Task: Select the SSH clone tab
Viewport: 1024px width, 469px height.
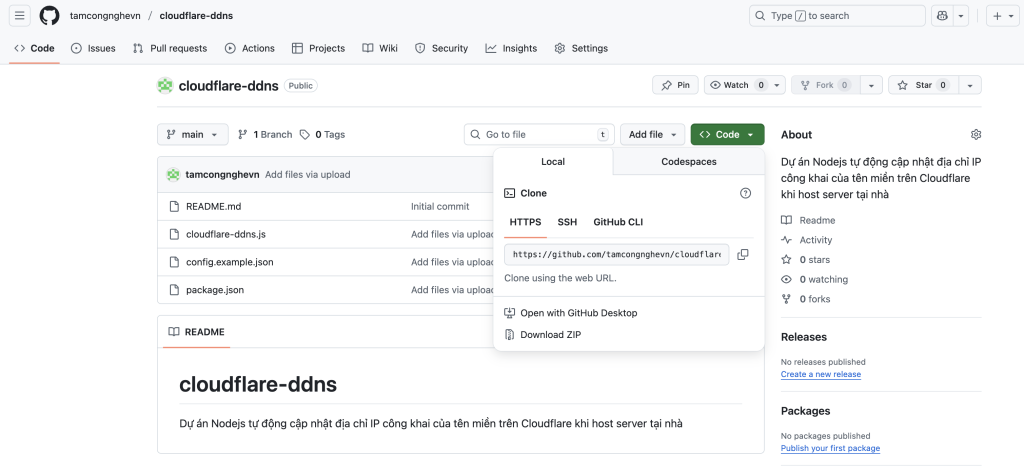Action: point(567,221)
